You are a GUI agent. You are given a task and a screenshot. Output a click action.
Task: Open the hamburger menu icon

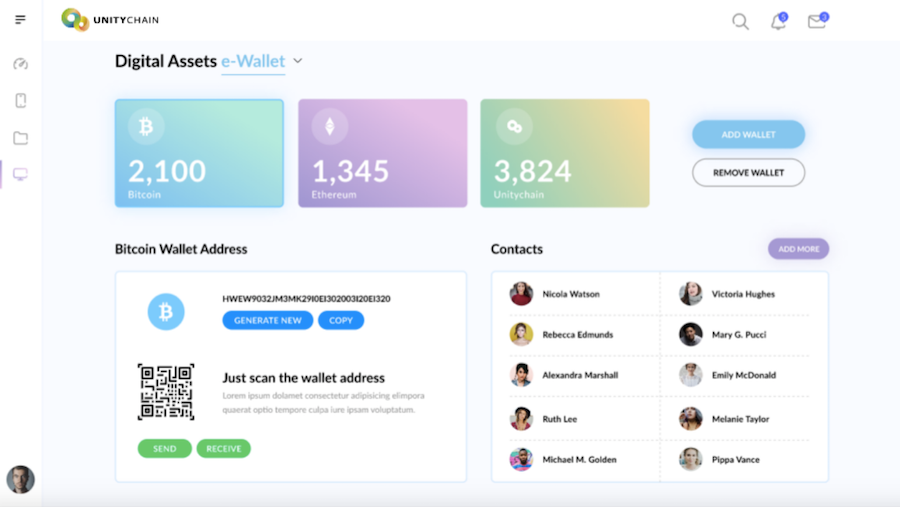(20, 20)
